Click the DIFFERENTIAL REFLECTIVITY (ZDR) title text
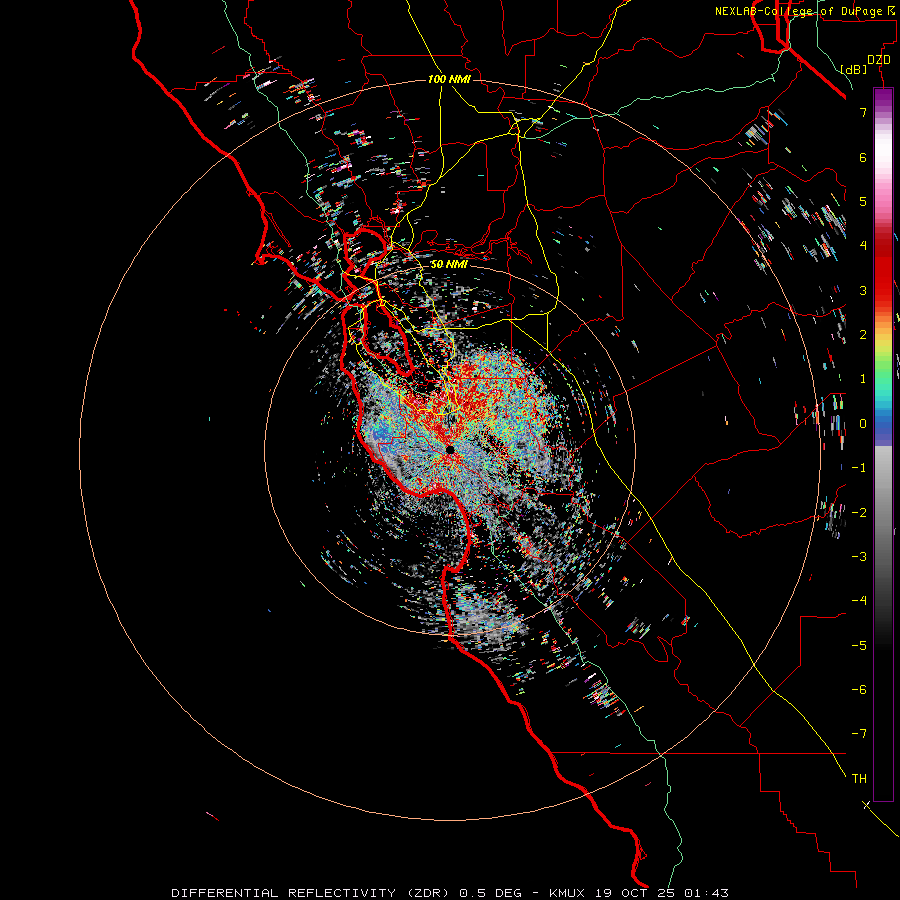Screen dimensions: 900x900 pyautogui.click(x=312, y=893)
